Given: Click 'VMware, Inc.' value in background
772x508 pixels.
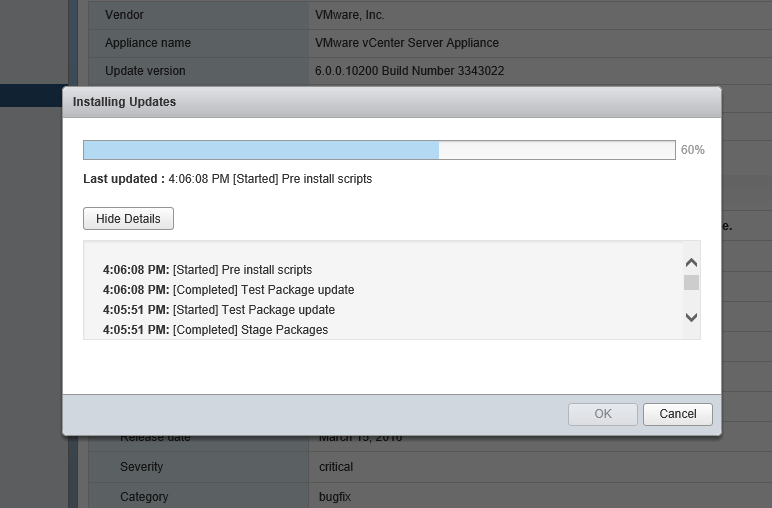Looking at the screenshot, I should [350, 15].
